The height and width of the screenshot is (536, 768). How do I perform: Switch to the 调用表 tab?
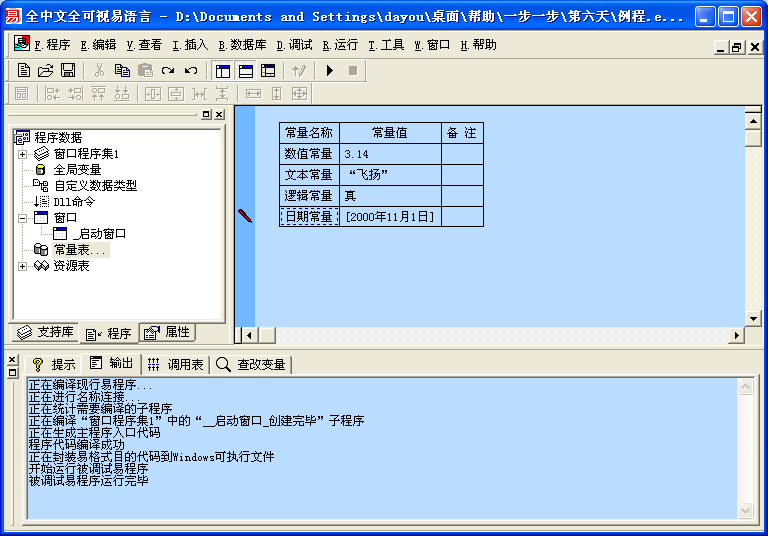176,365
